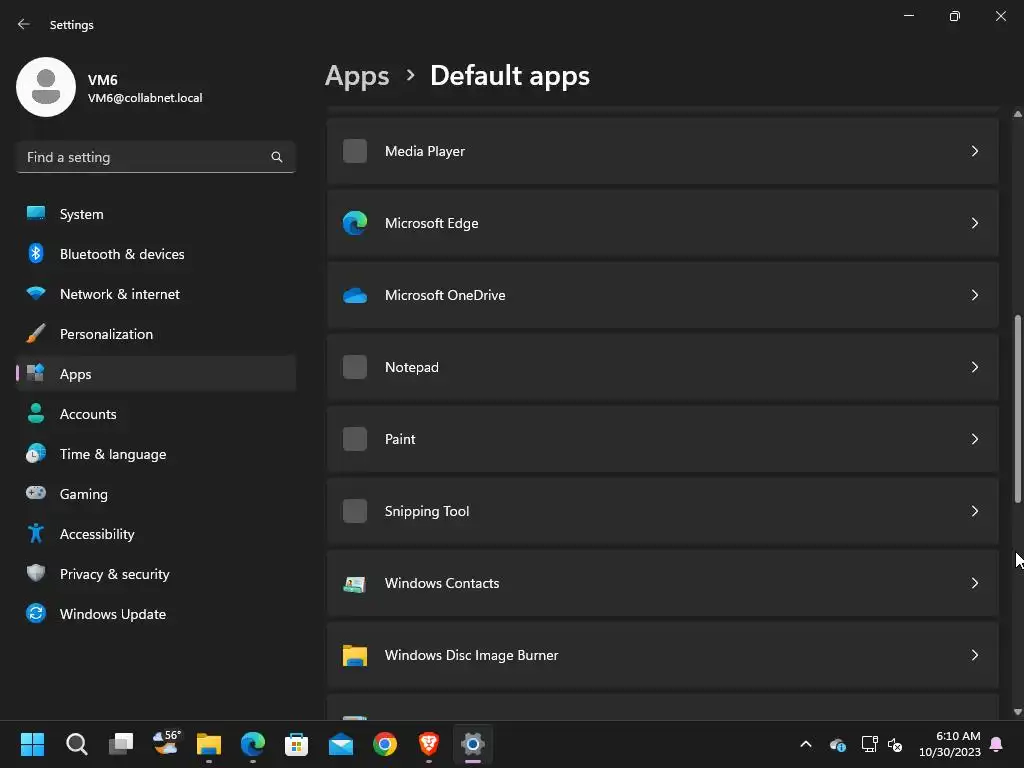Open Notepad default app settings

(x=662, y=367)
